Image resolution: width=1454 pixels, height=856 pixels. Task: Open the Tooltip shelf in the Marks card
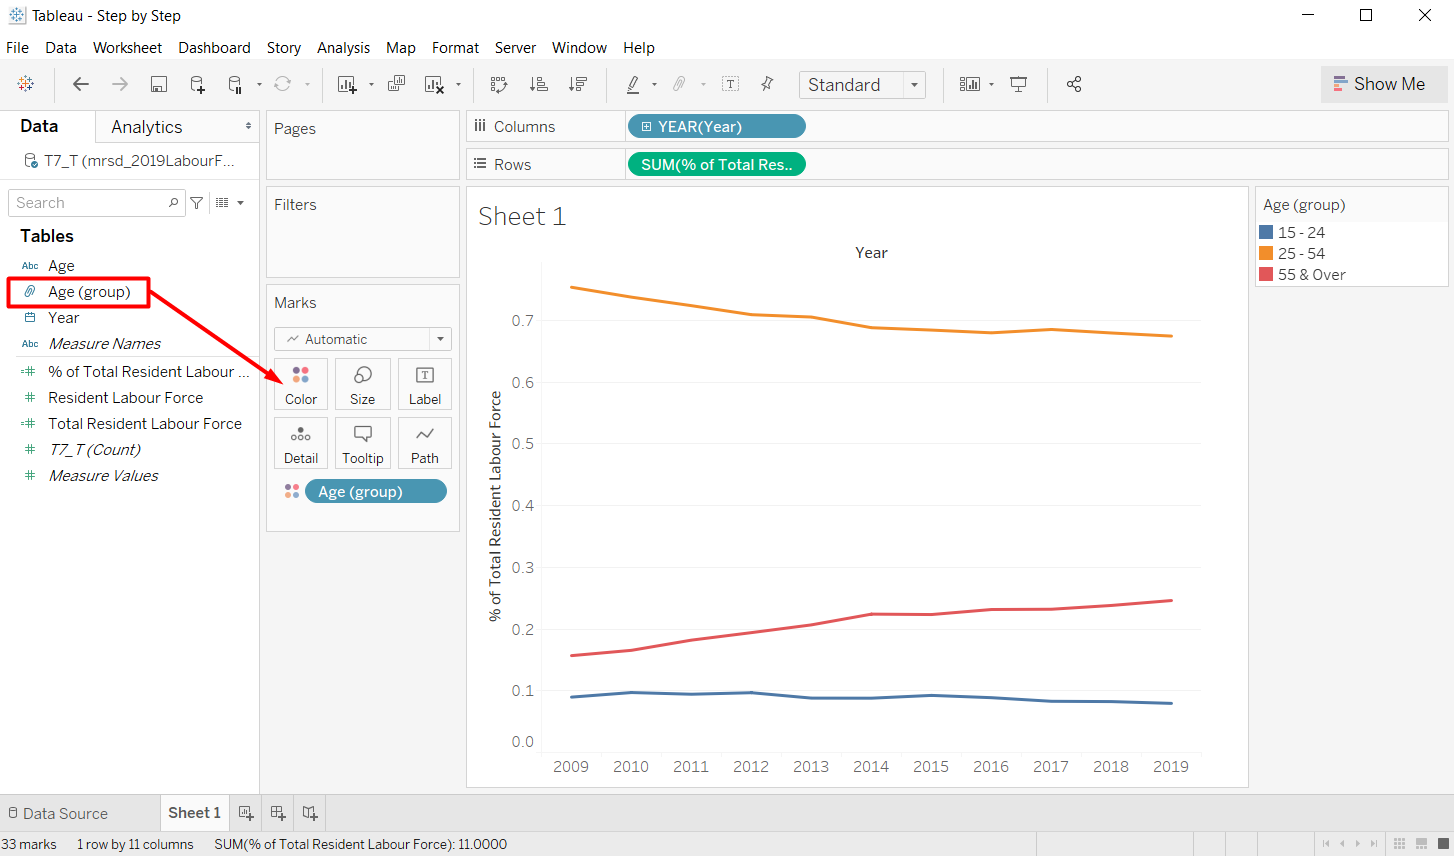coord(362,443)
